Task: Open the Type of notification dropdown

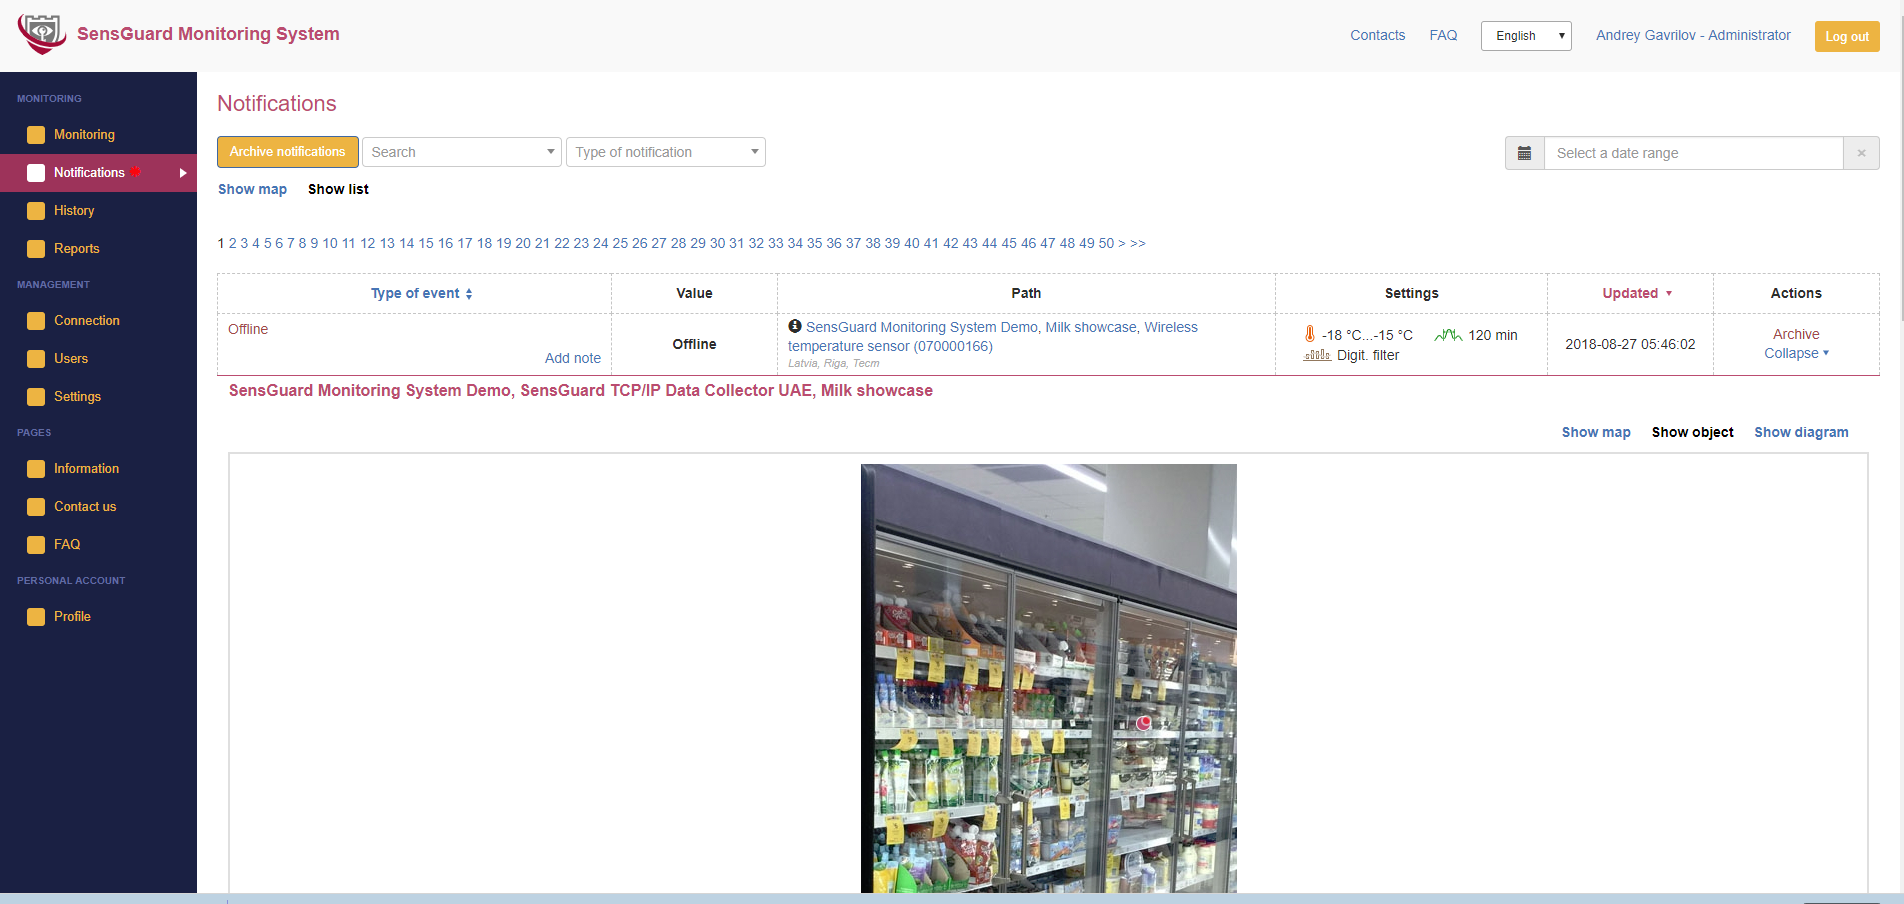Action: click(666, 152)
